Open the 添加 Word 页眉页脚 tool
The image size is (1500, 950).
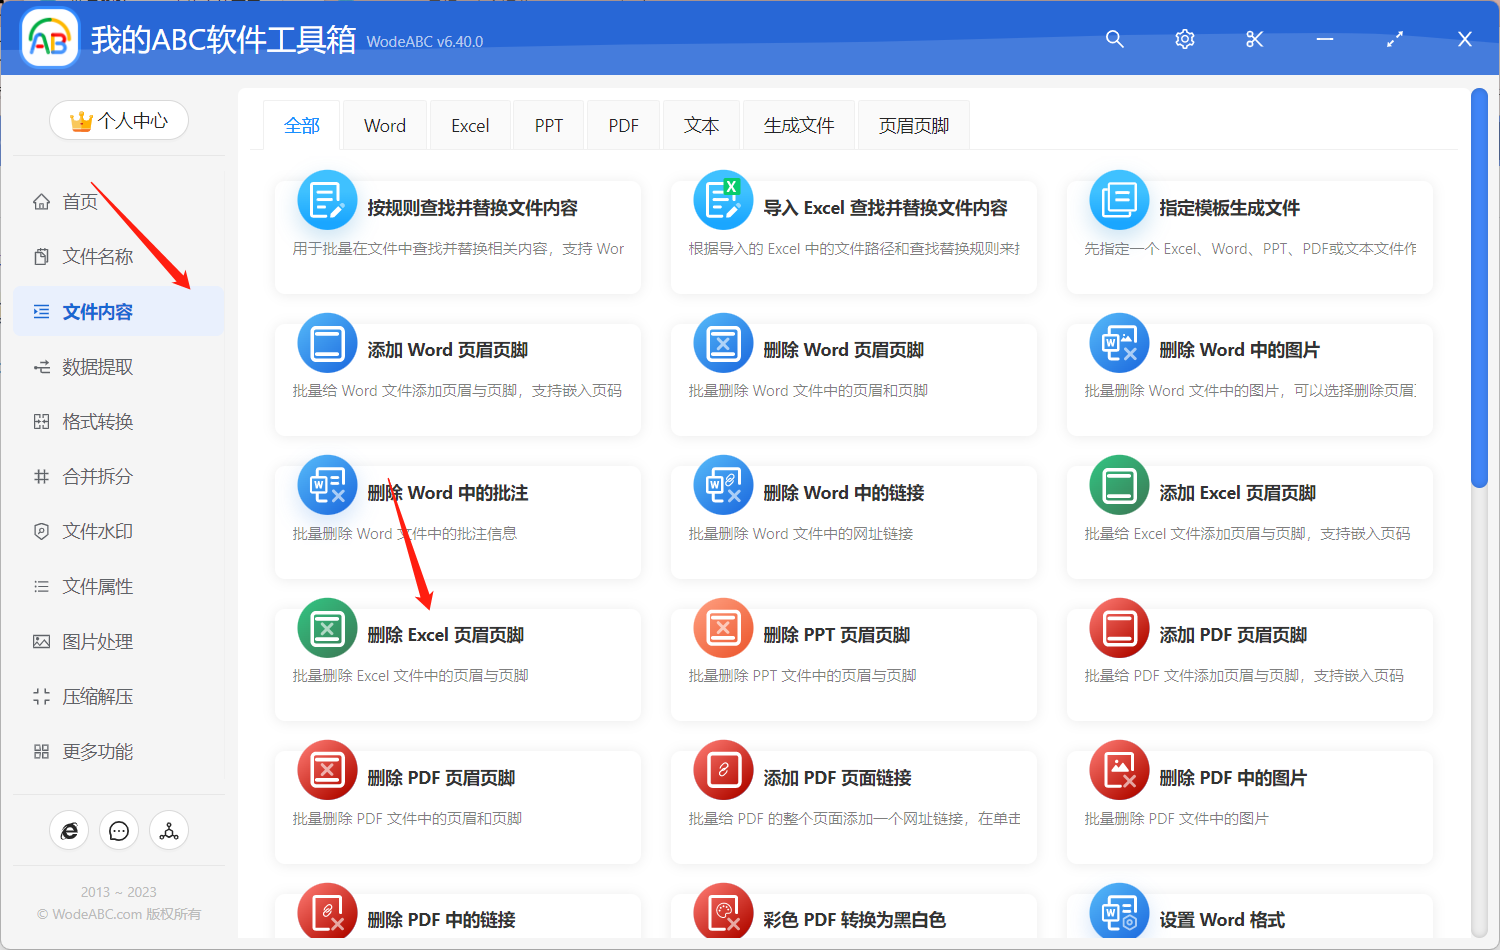click(x=457, y=380)
